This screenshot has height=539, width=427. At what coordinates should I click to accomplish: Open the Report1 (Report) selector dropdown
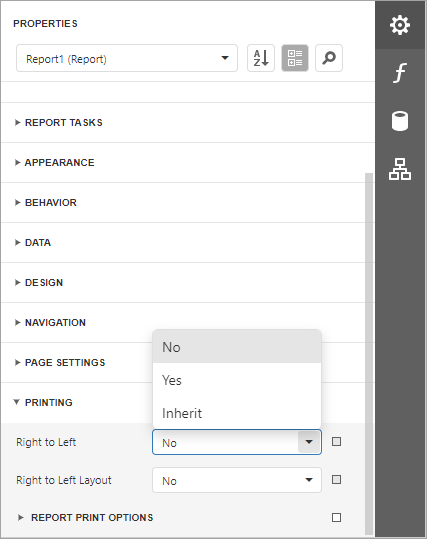pyautogui.click(x=127, y=58)
